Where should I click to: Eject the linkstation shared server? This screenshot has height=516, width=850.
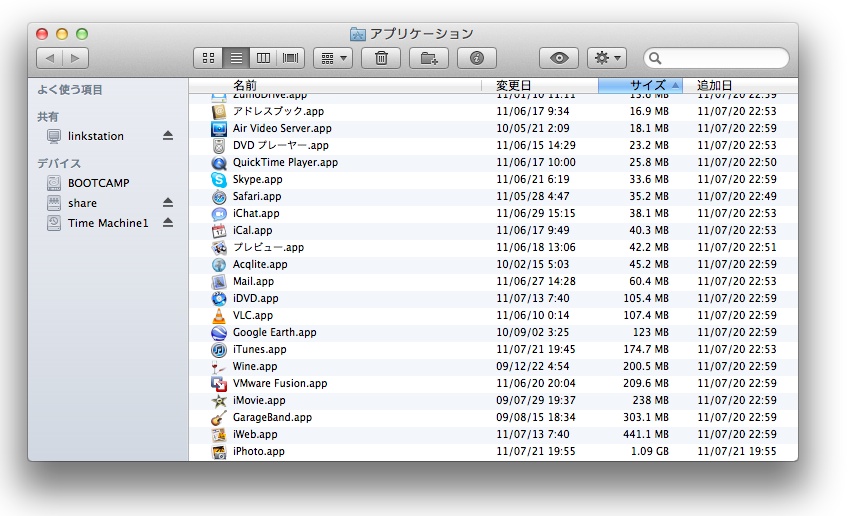168,136
